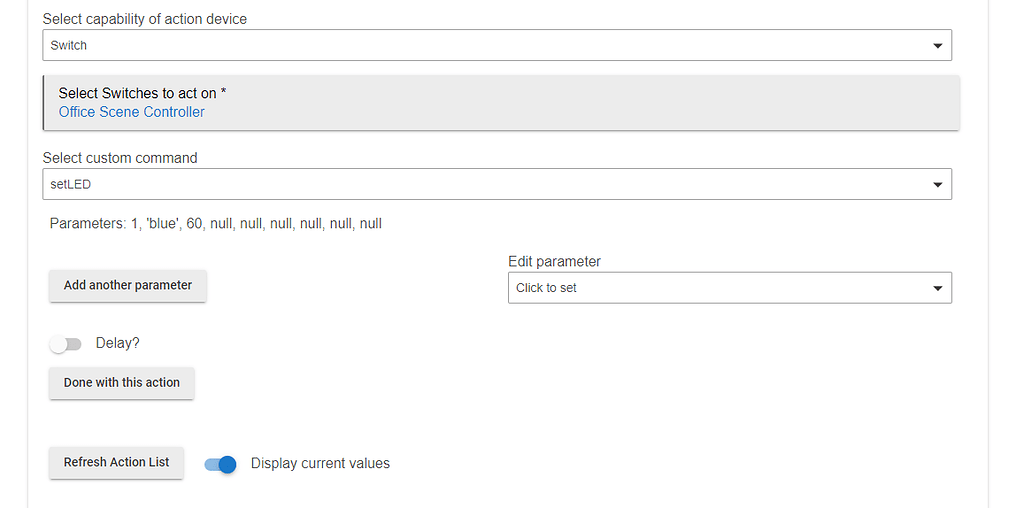This screenshot has width=1024, height=508.
Task: Disable the Display current values switch
Action: pos(220,464)
